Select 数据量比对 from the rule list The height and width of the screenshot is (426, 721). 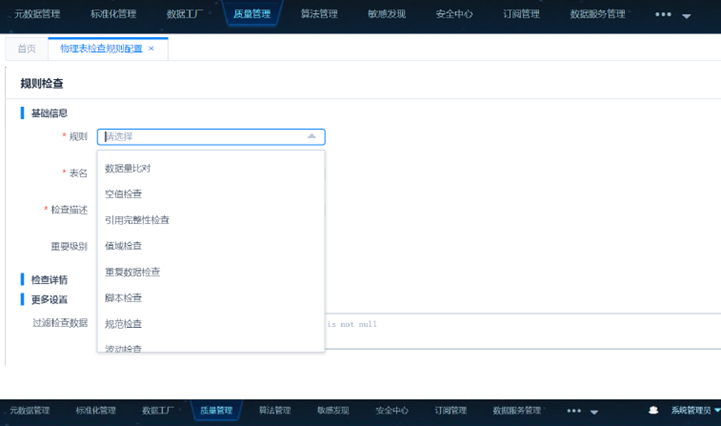(x=128, y=168)
